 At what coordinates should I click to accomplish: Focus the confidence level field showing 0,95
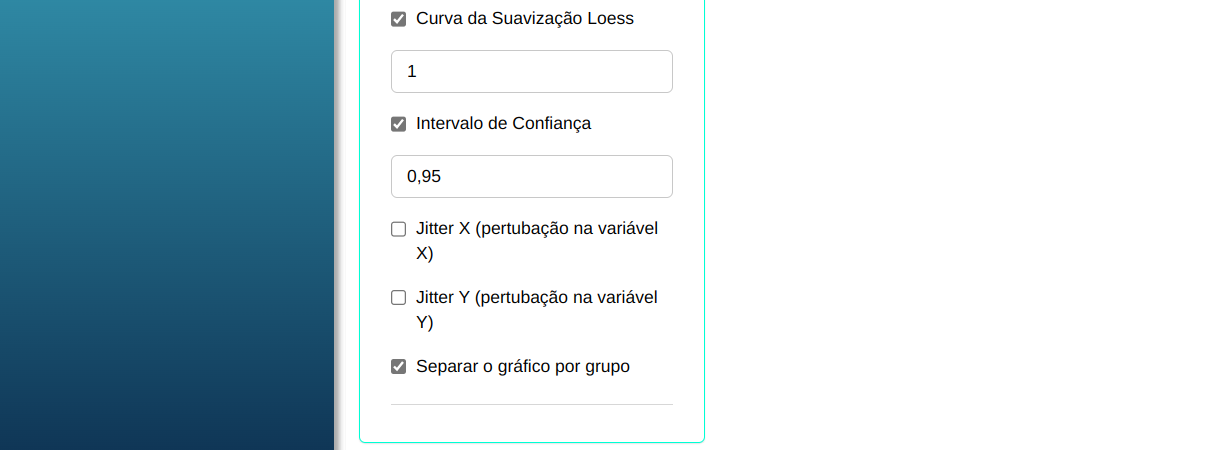point(531,177)
